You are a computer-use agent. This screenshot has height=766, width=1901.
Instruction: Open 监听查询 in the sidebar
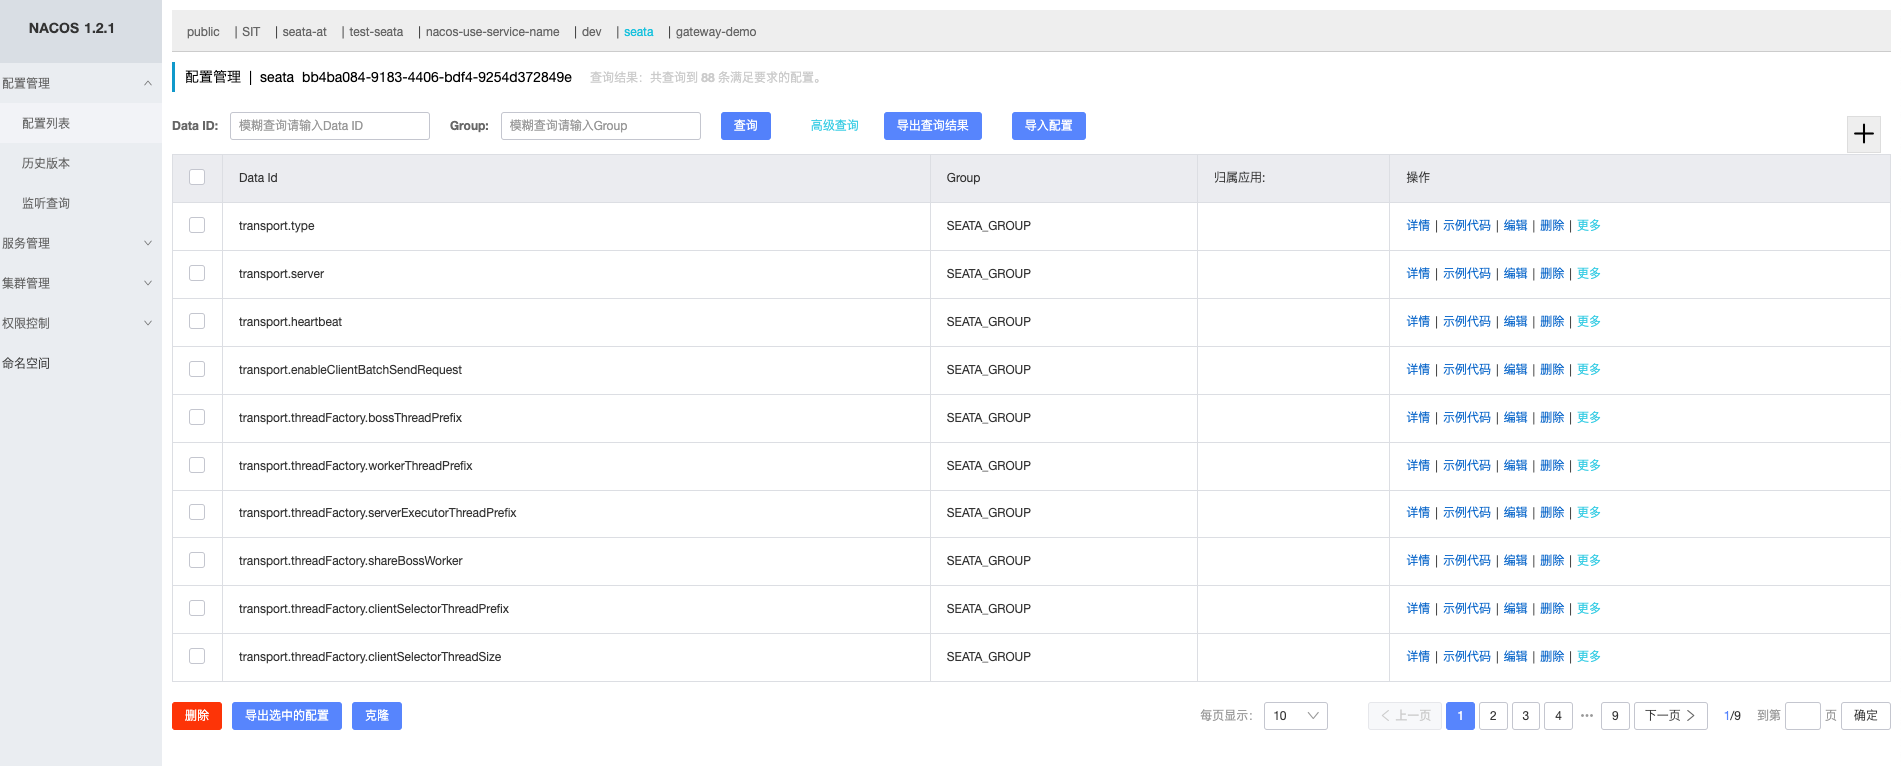46,203
